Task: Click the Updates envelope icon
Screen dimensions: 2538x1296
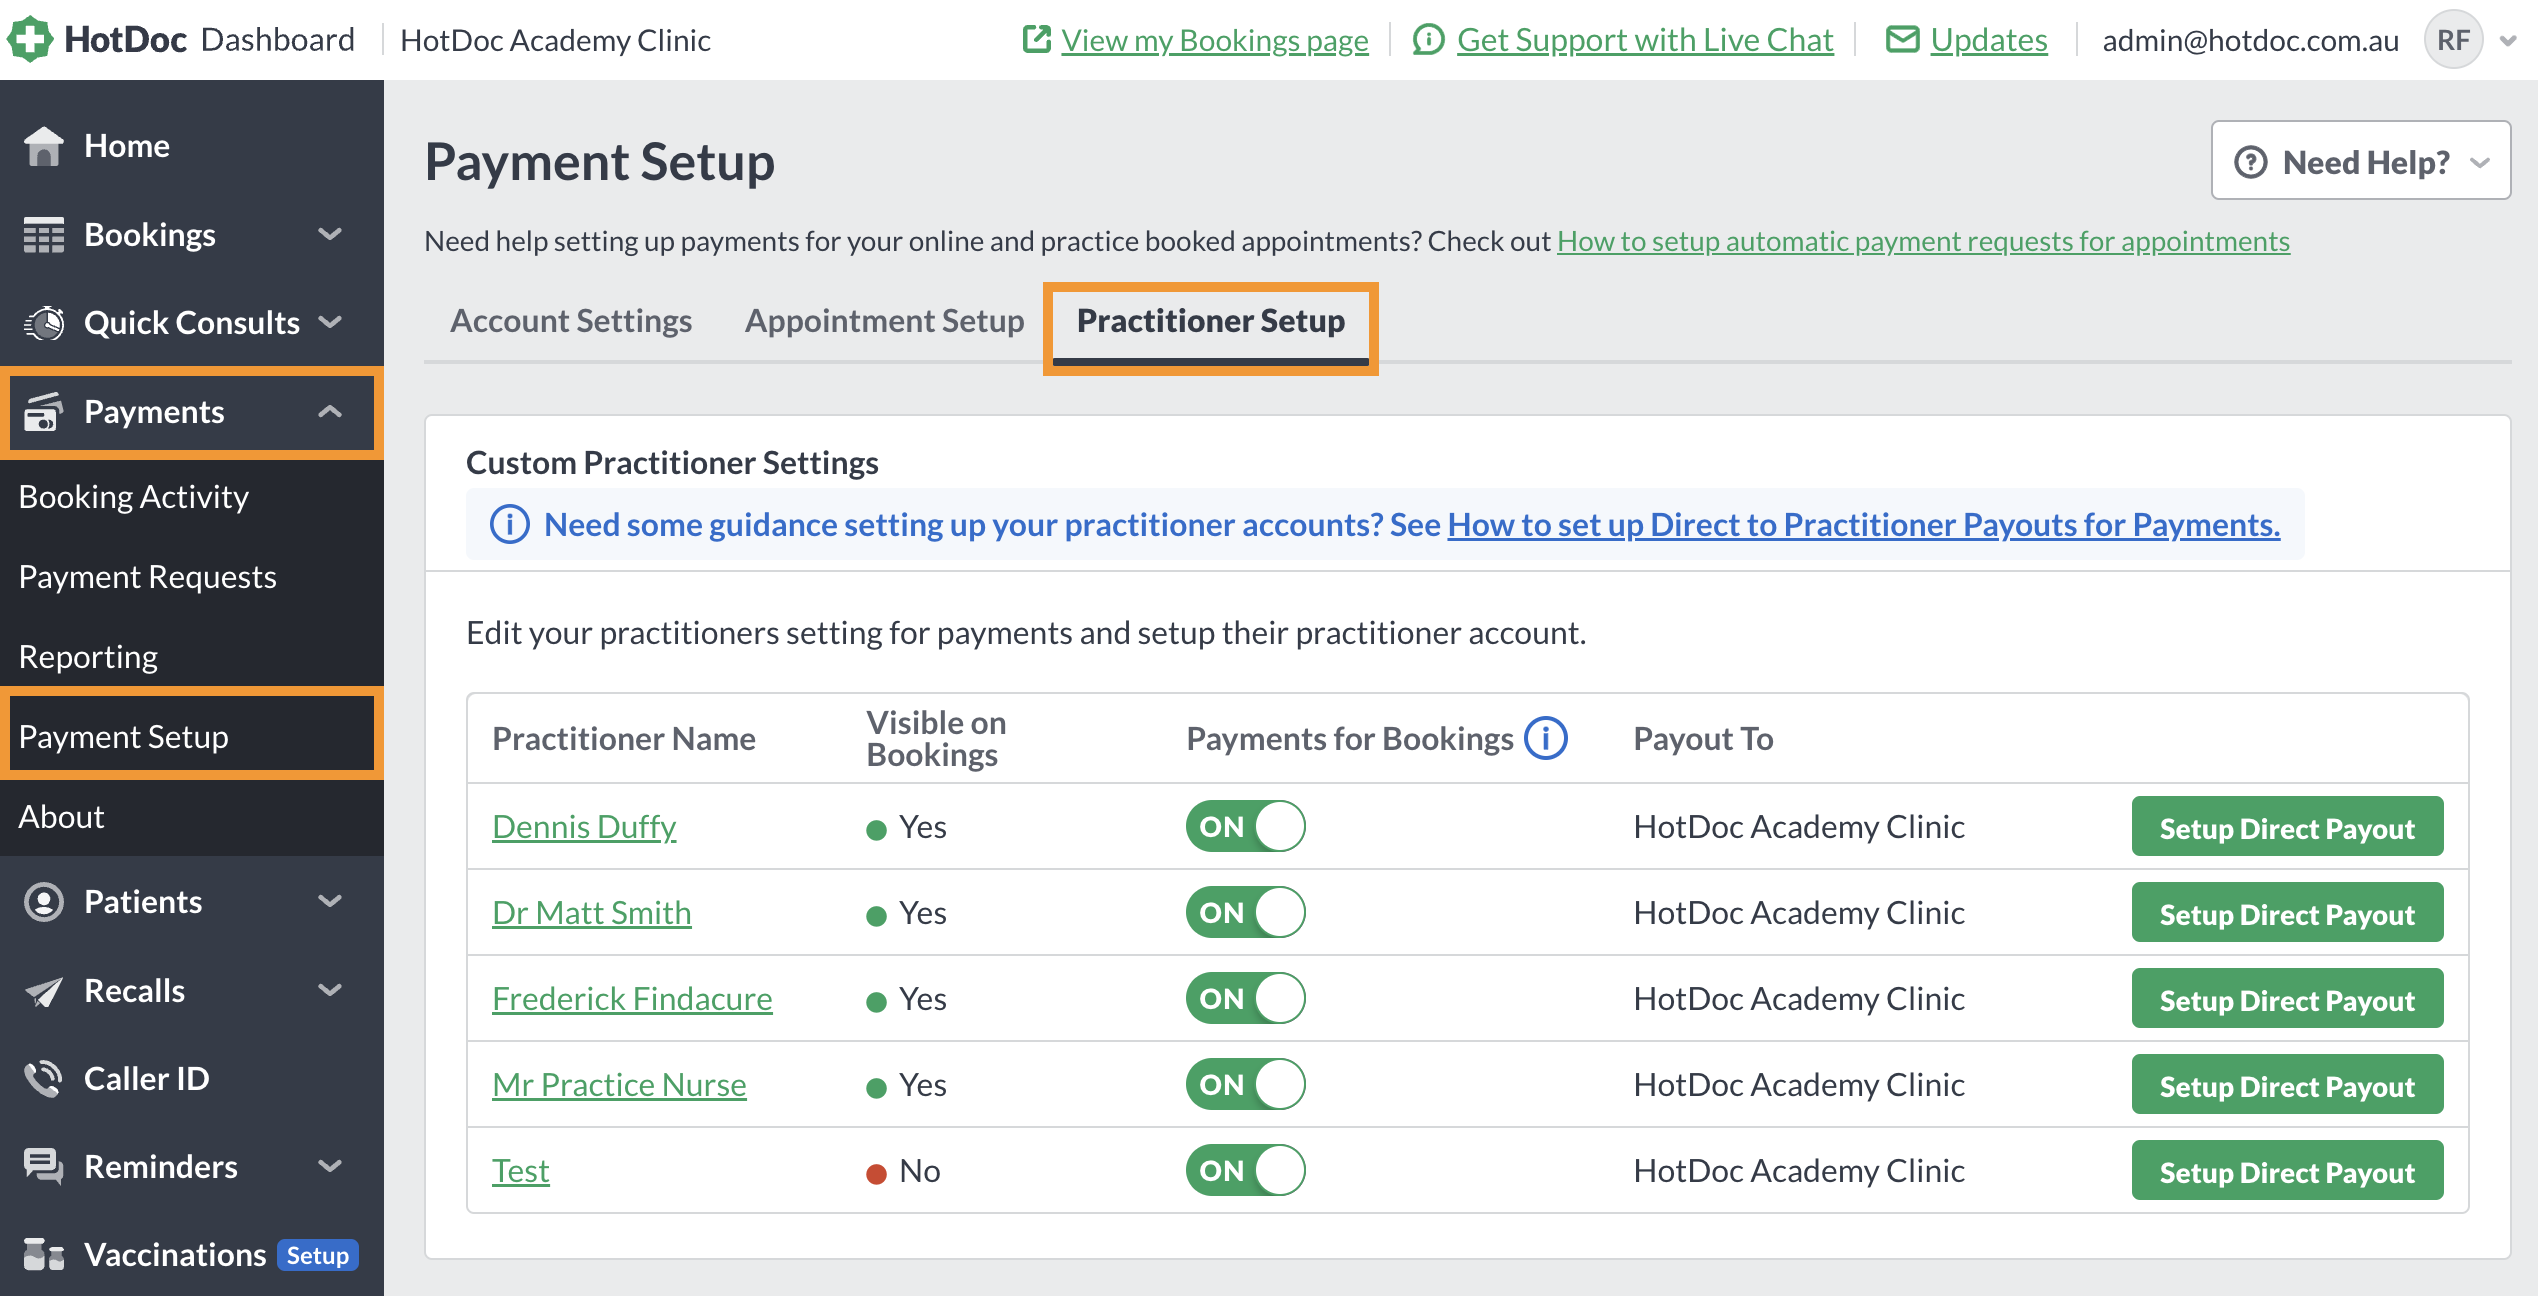Action: point(1902,39)
